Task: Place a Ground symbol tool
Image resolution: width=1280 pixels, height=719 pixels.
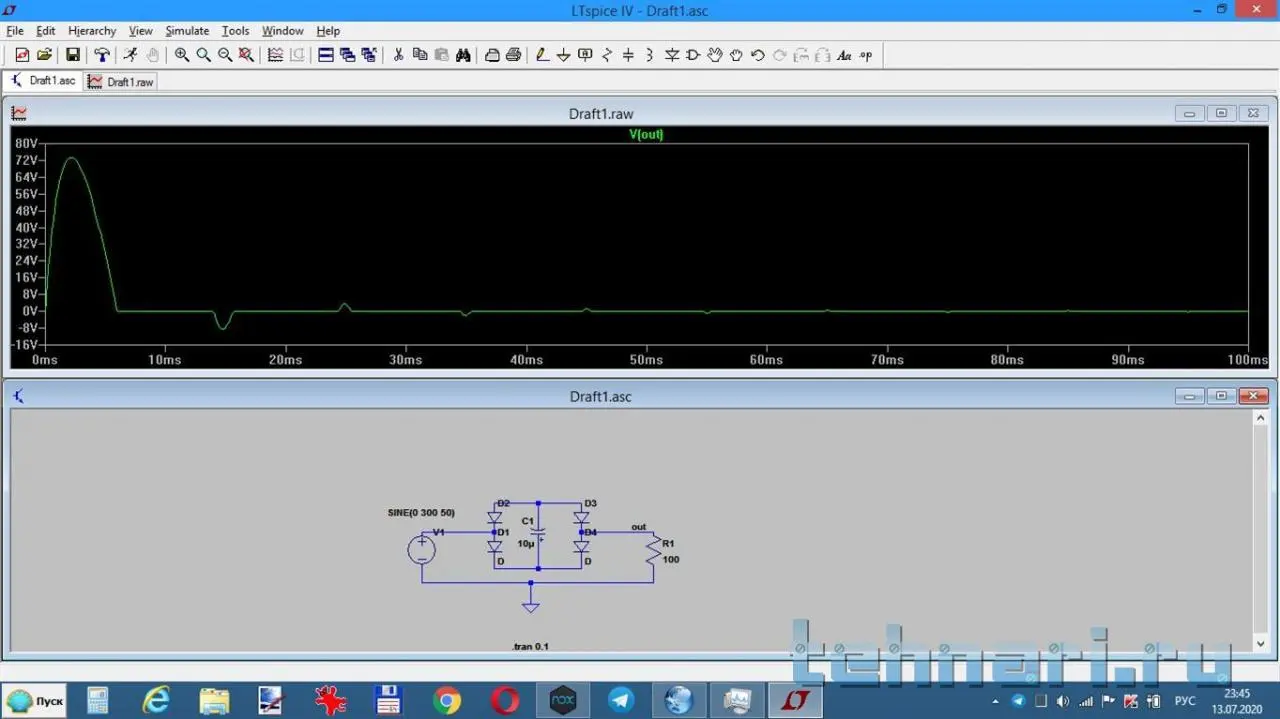Action: pyautogui.click(x=563, y=55)
